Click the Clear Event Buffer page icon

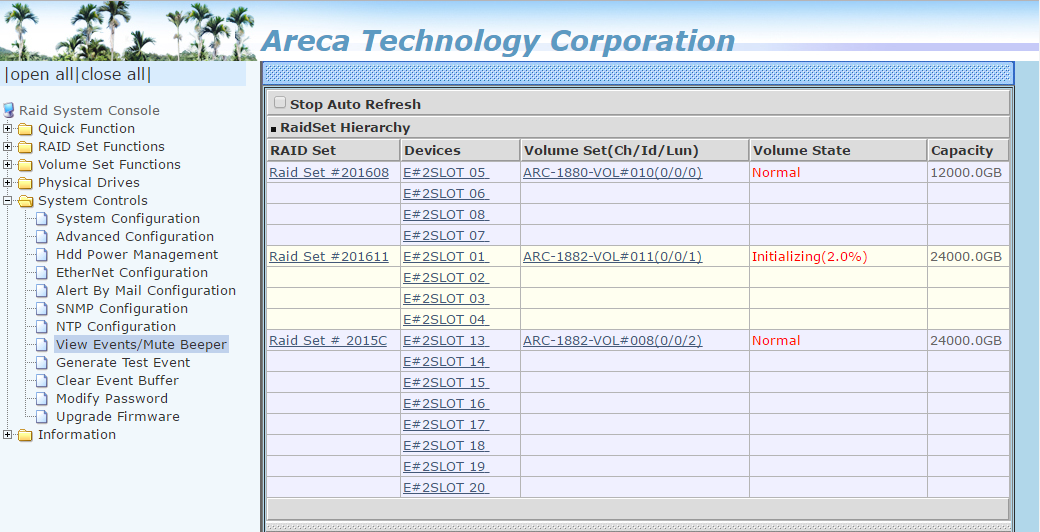point(42,381)
